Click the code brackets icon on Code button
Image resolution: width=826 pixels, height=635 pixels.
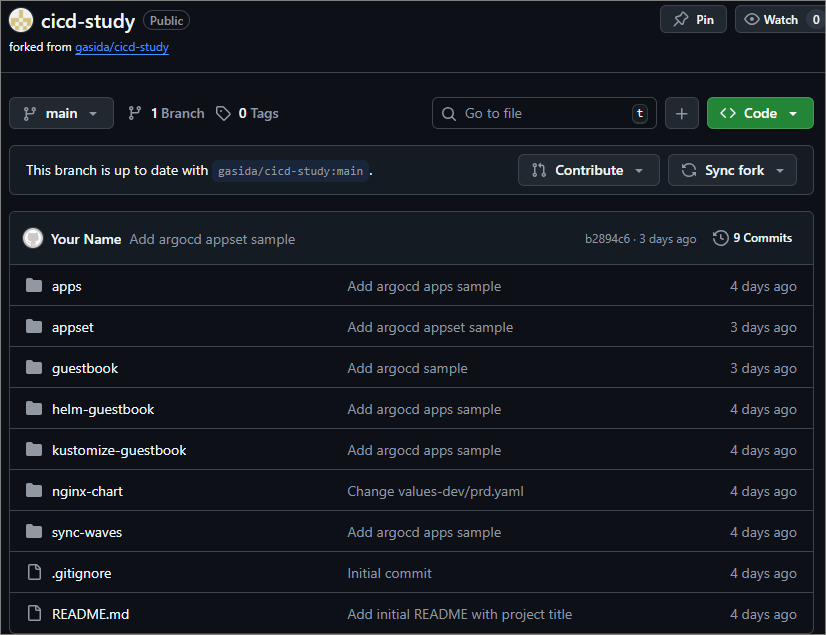tap(727, 113)
